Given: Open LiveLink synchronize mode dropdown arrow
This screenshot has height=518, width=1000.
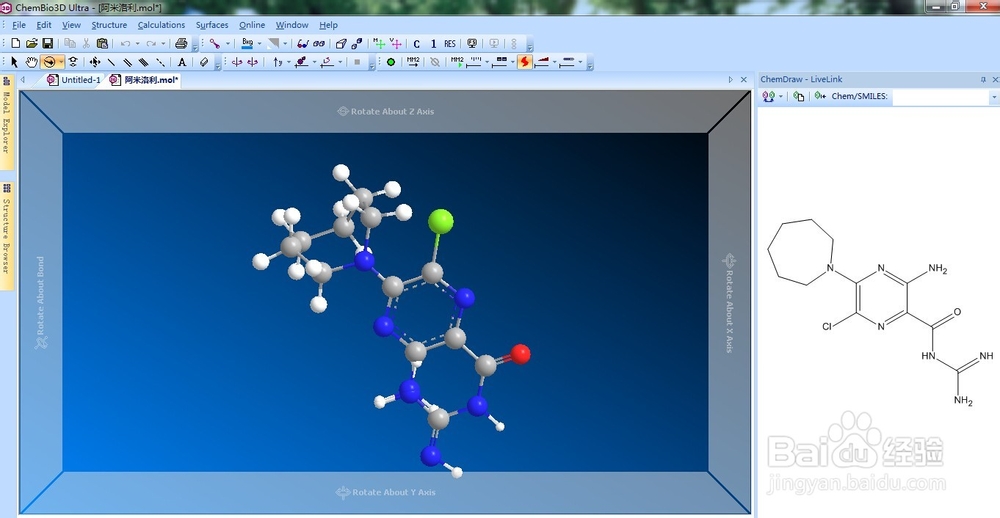Looking at the screenshot, I should 781,96.
